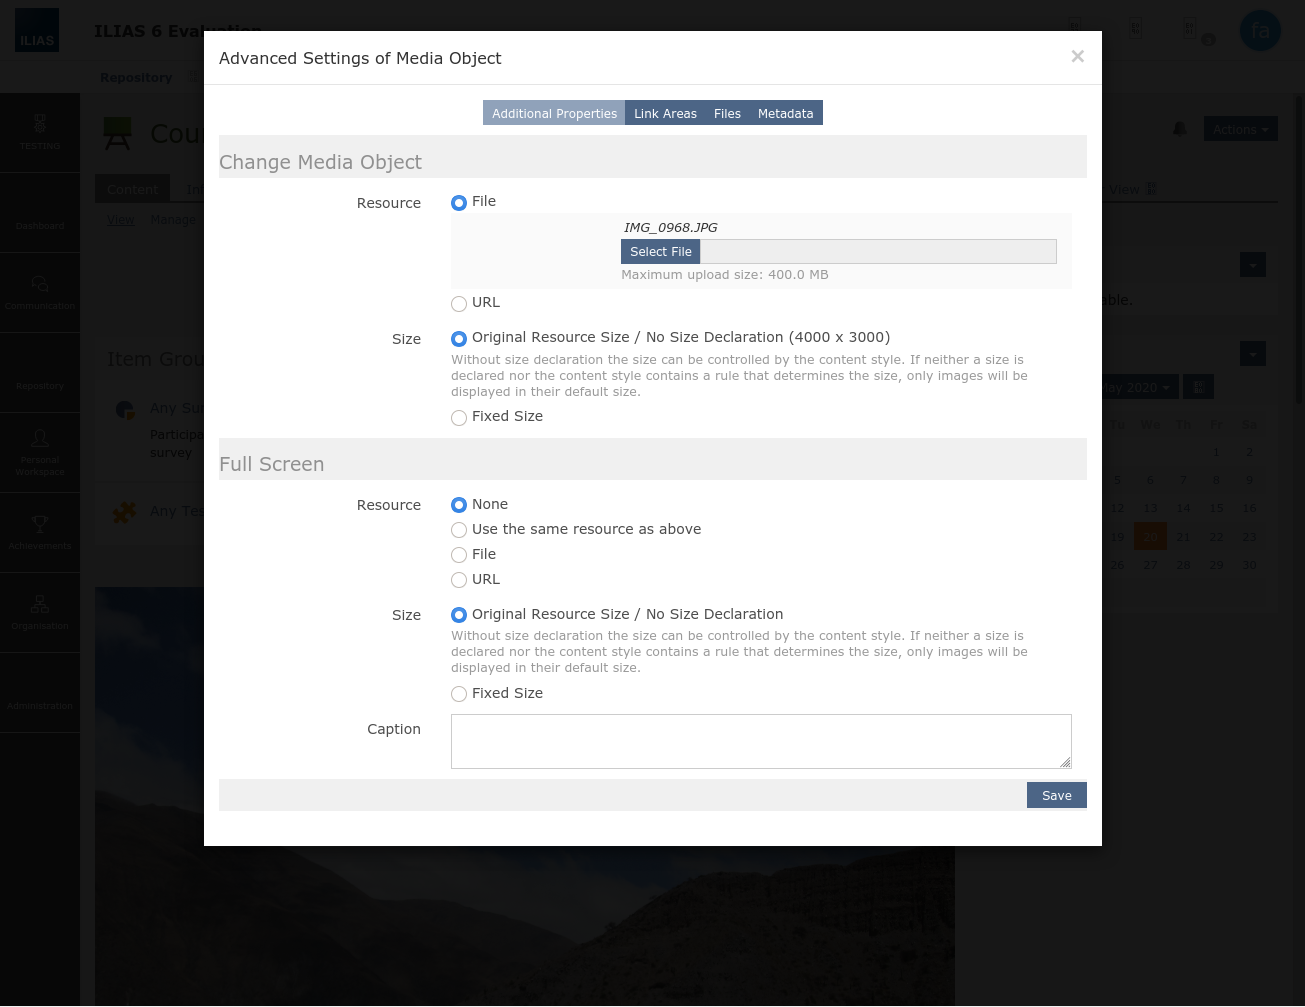
Task: Enable Fixed Size for the media object
Action: (x=458, y=417)
